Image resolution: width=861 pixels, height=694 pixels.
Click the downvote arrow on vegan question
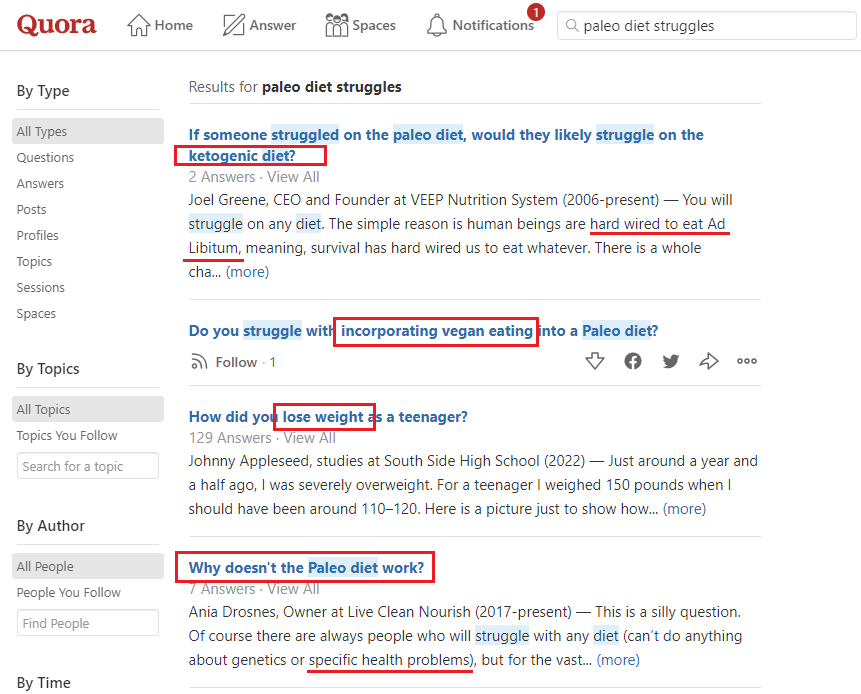595,361
